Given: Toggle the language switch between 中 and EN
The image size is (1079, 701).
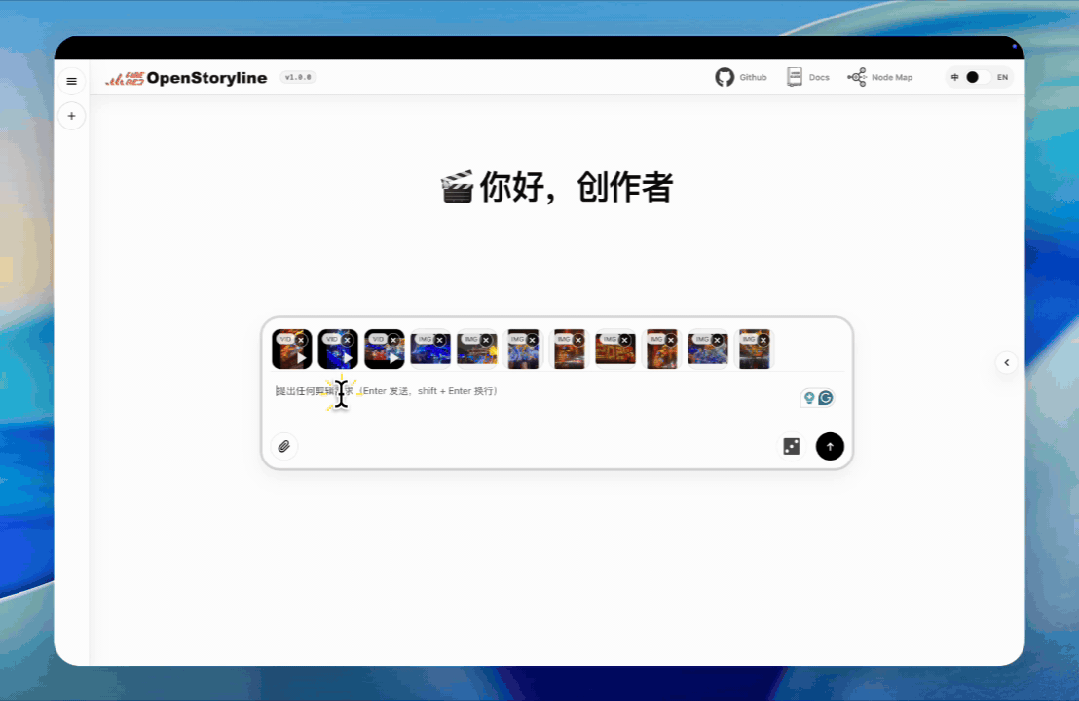Looking at the screenshot, I should click(978, 77).
